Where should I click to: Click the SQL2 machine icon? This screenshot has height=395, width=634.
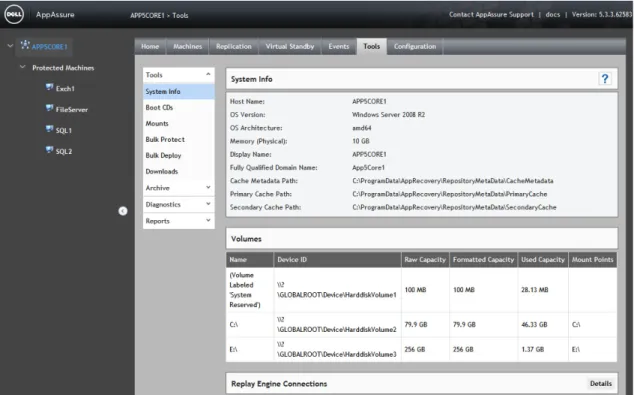pos(49,150)
